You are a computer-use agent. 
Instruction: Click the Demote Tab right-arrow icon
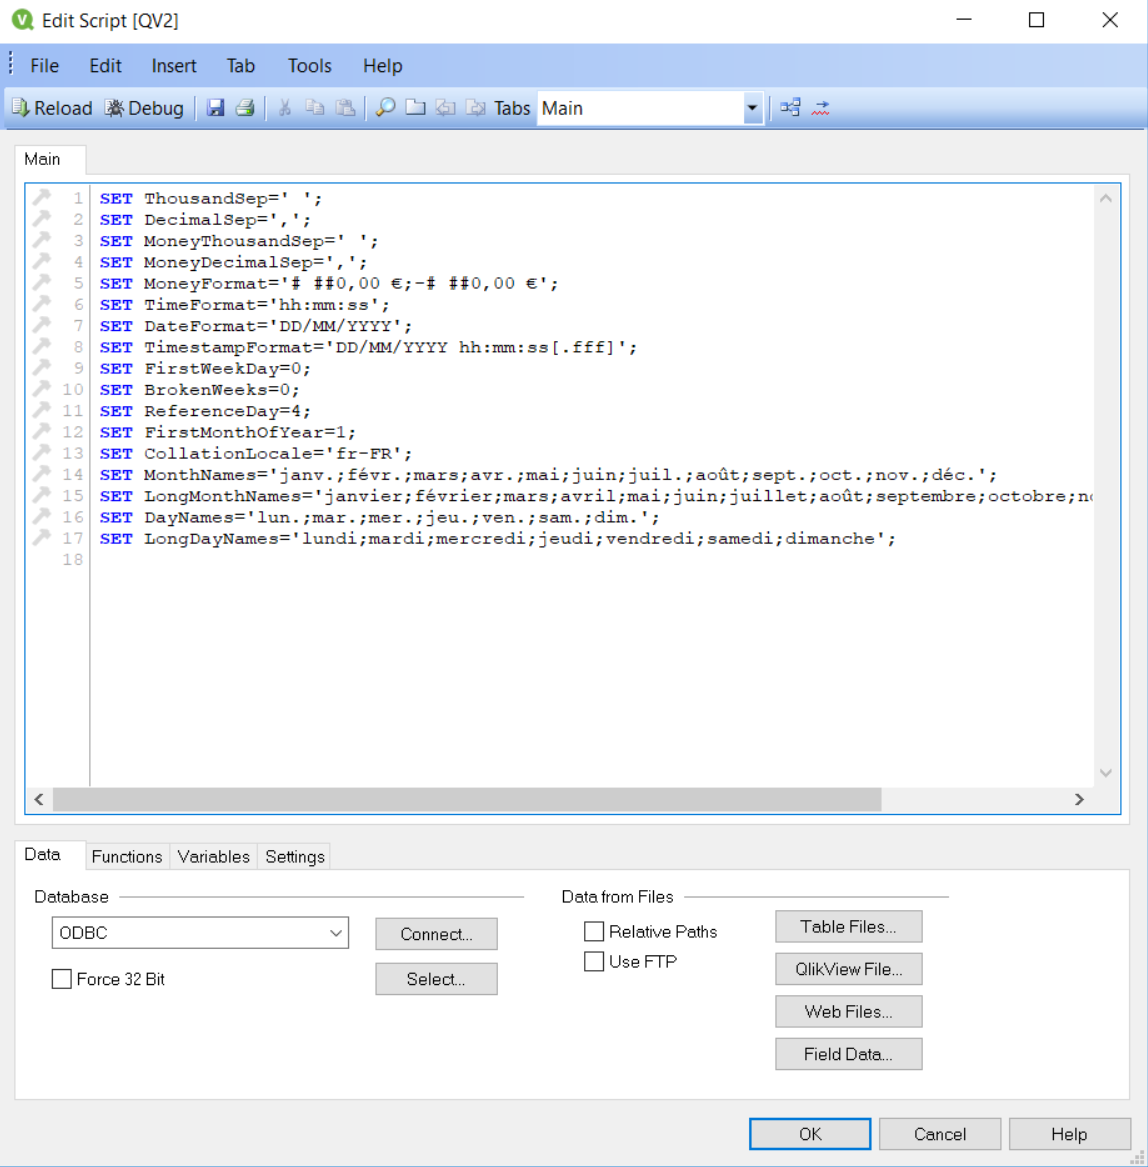[476, 109]
